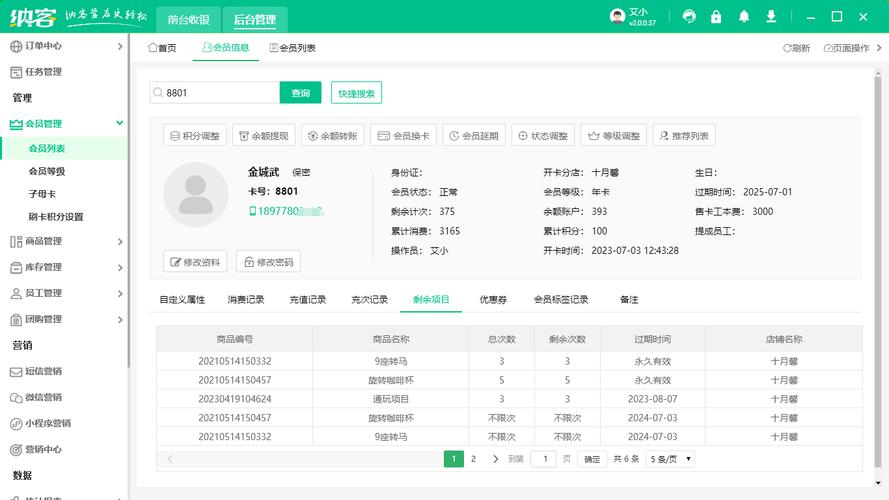Open 自定义属性 tab
Viewport: 889px width, 500px height.
(182, 300)
